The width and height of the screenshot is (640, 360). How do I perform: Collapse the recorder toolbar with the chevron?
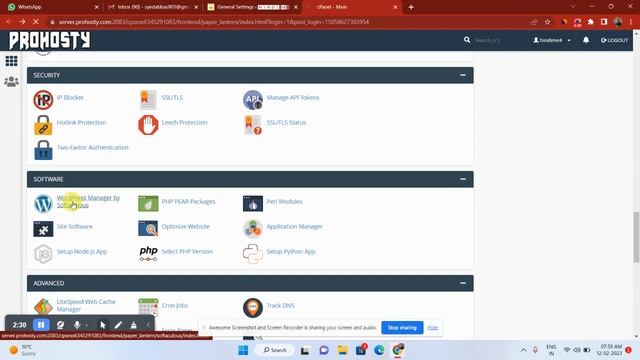(148, 325)
